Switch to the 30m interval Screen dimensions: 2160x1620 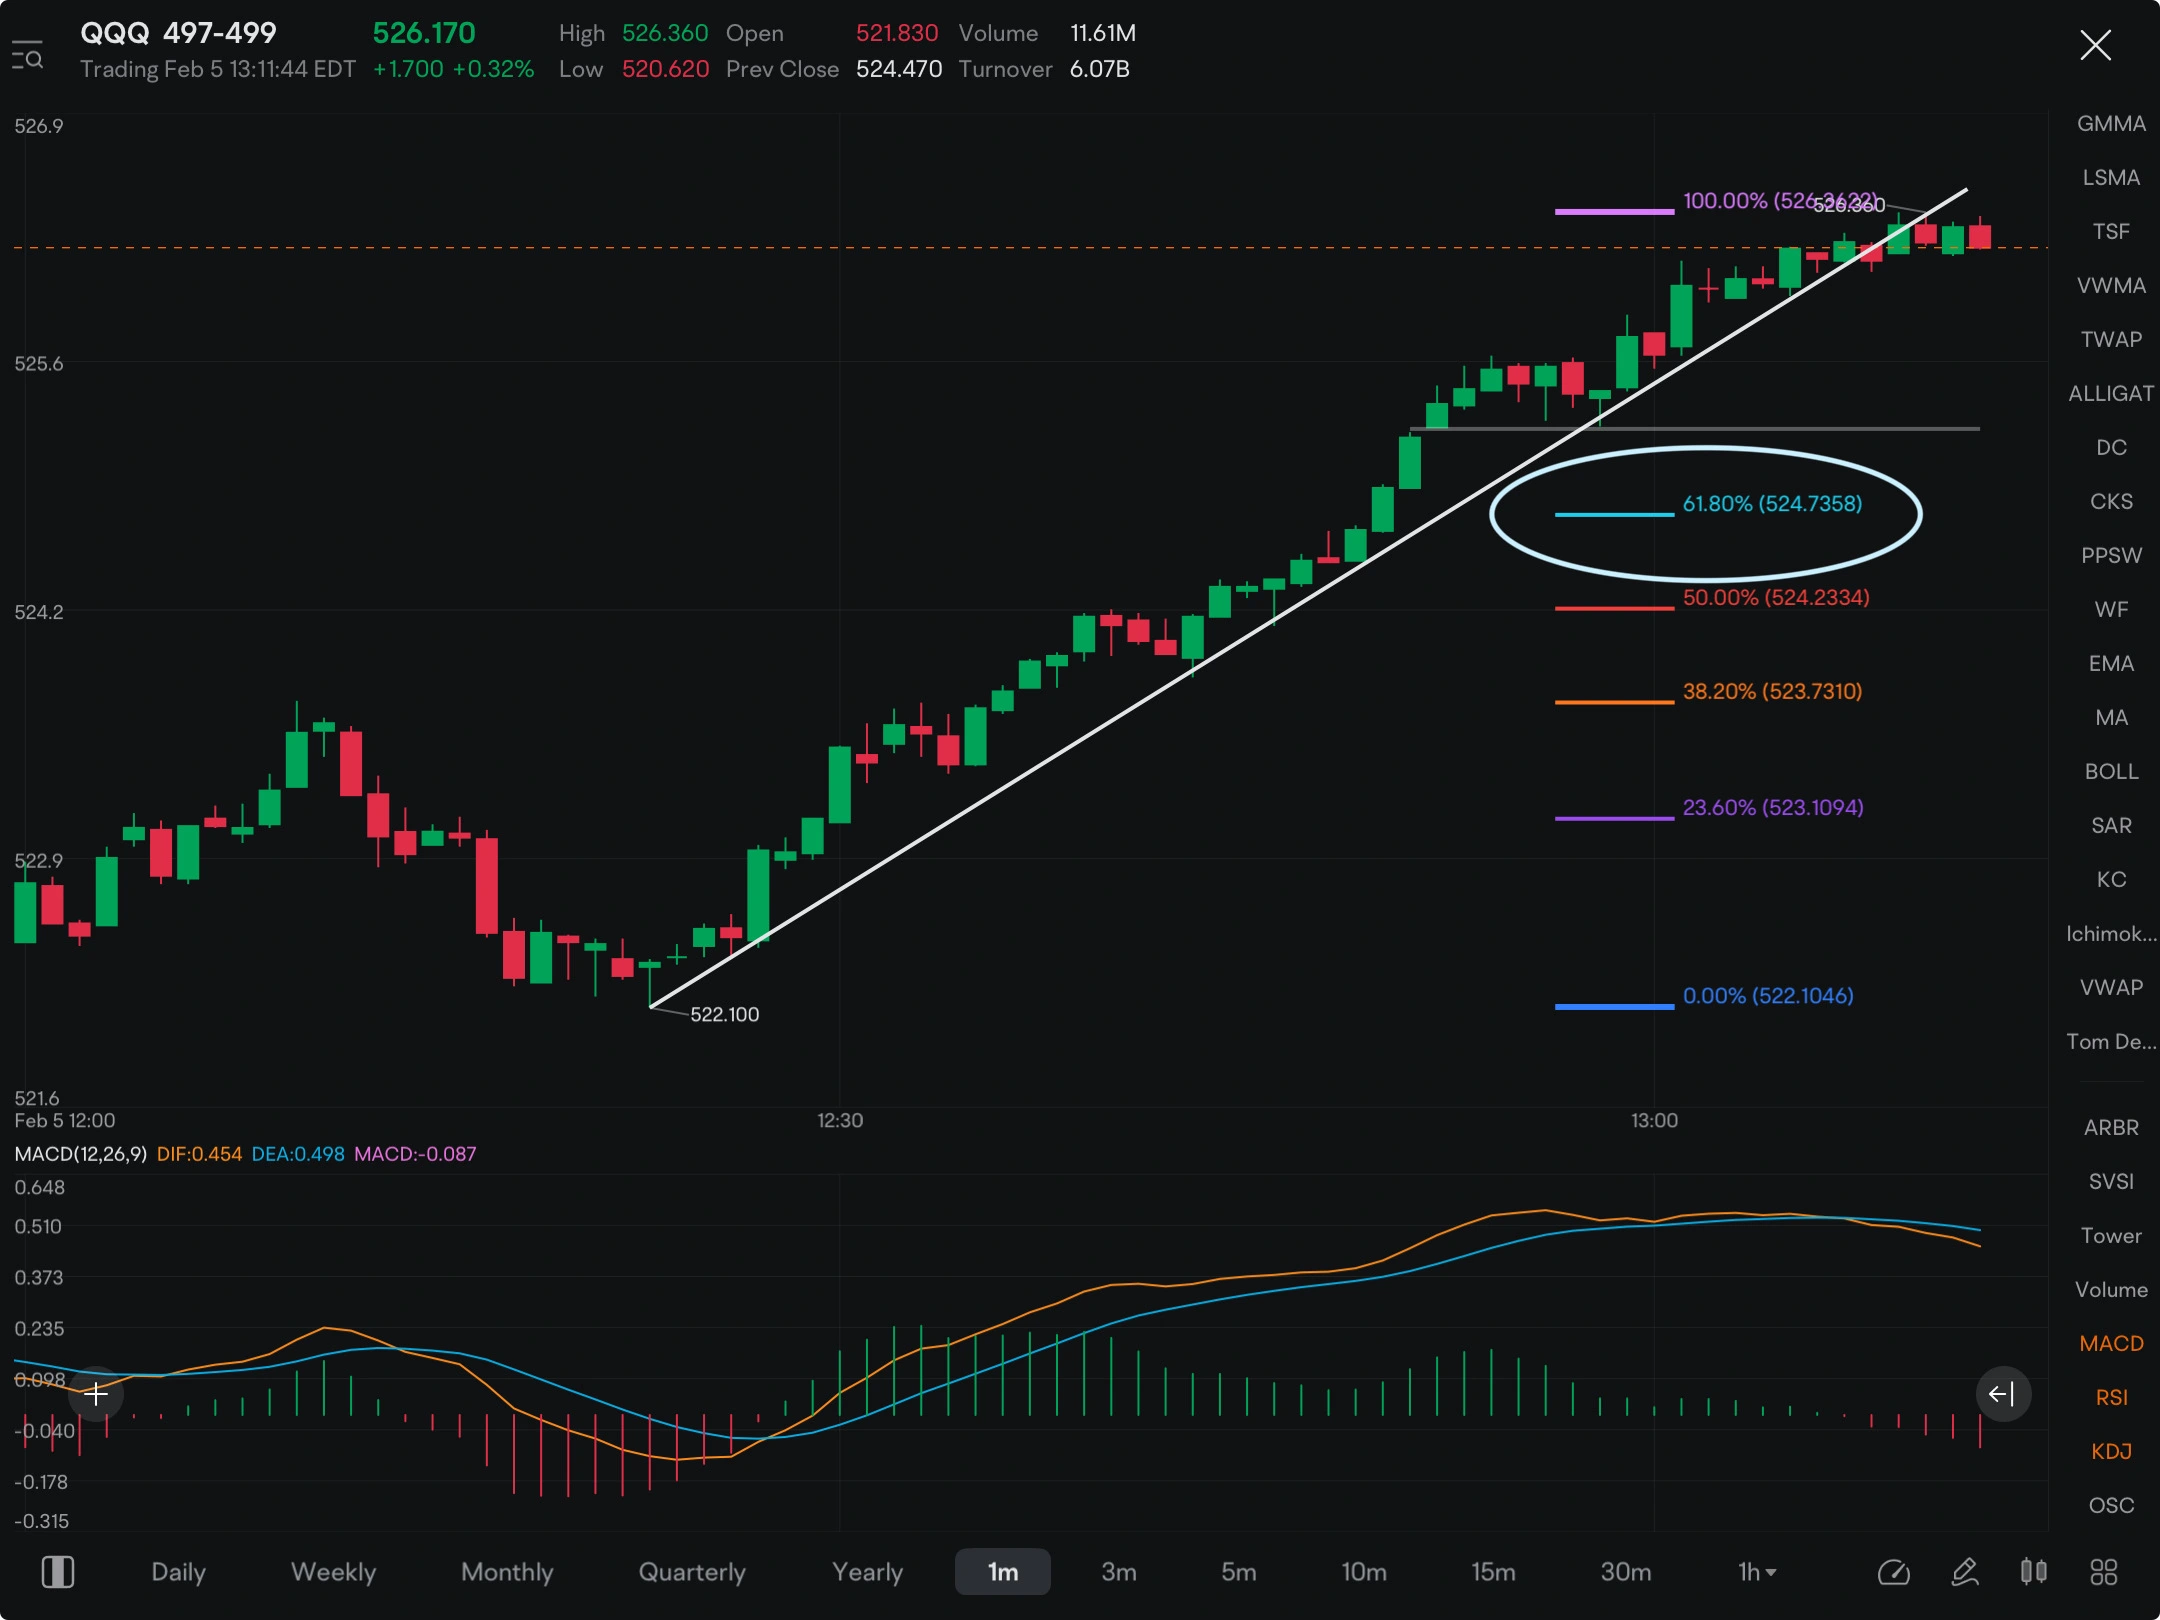tap(1626, 1572)
